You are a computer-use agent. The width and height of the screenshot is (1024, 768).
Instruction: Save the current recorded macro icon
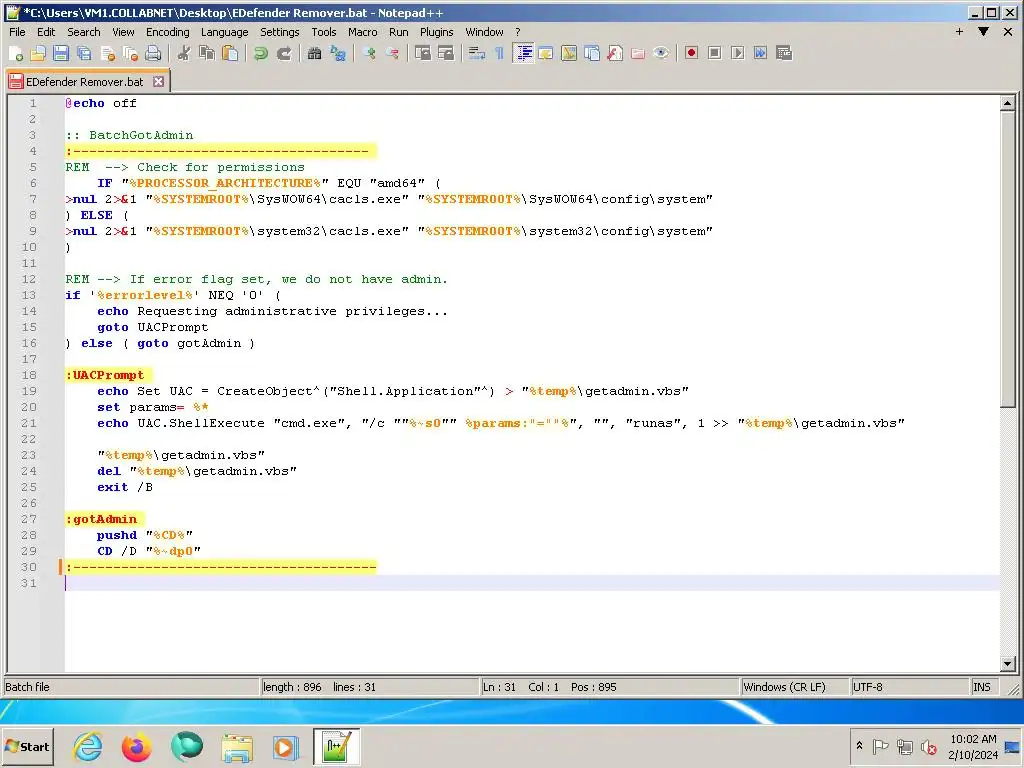point(784,54)
